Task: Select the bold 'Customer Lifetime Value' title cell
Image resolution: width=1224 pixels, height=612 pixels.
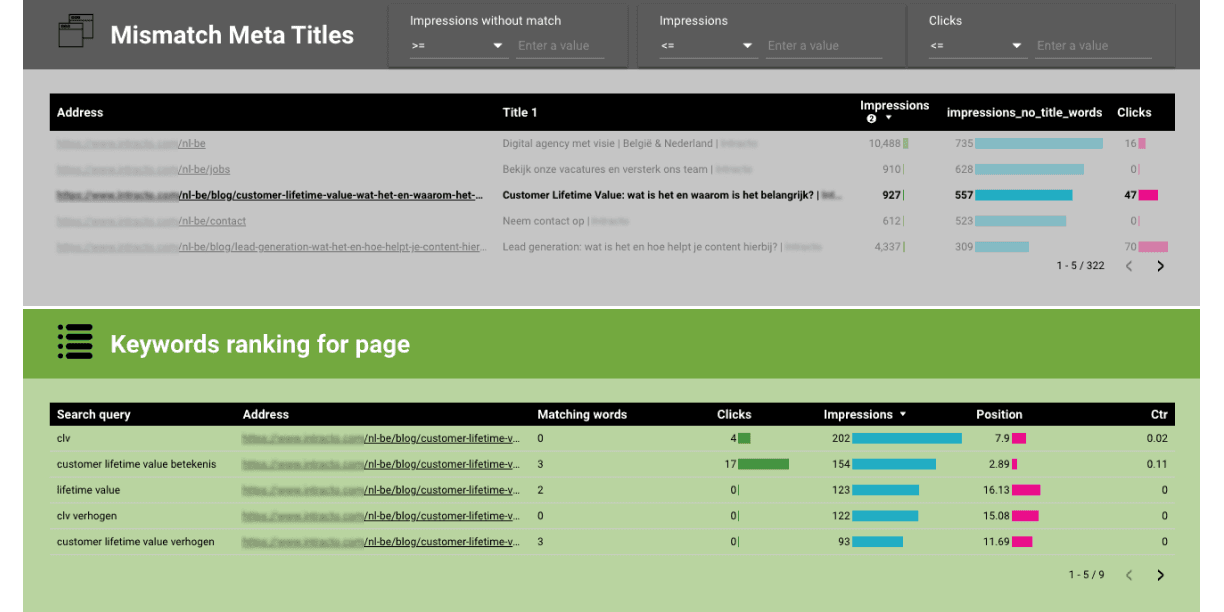Action: (x=672, y=196)
